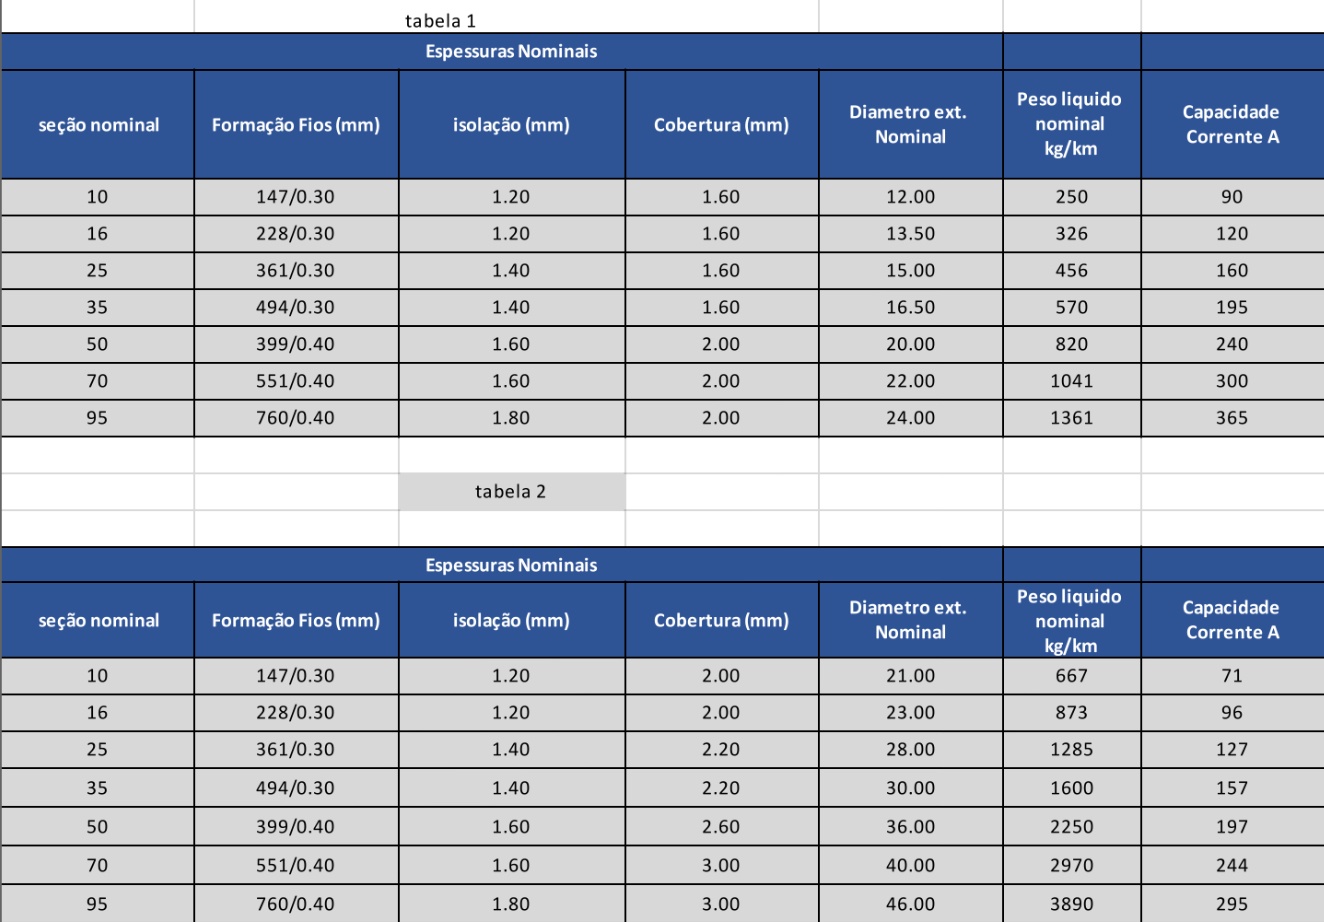Image resolution: width=1324 pixels, height=922 pixels.
Task: Click 'Capacidade Corrente A' header in table 1
Action: (1231, 125)
